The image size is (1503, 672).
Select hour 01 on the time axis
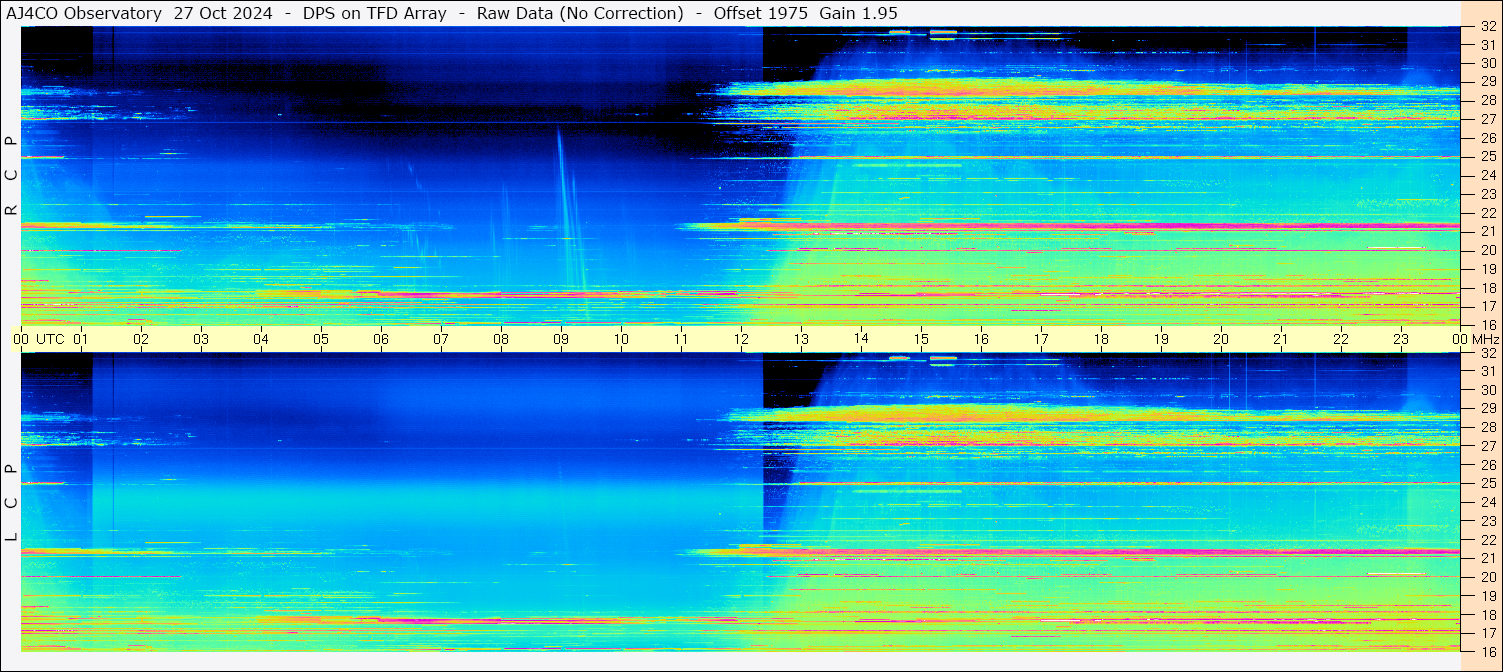click(81, 339)
